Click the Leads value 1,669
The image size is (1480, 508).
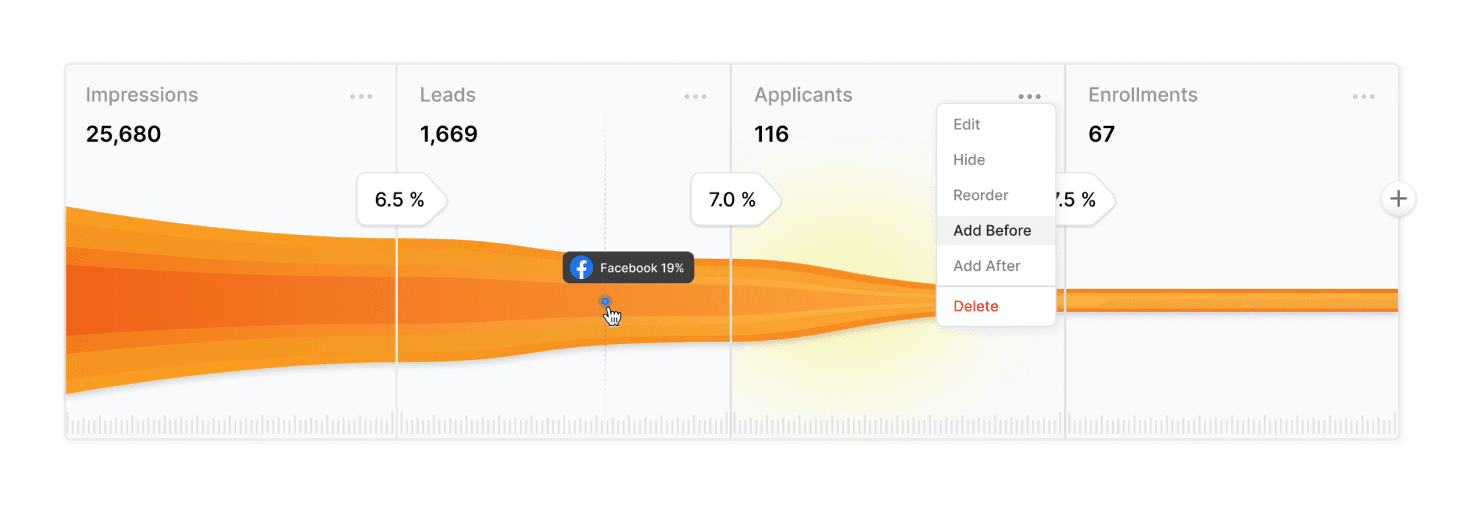click(449, 134)
